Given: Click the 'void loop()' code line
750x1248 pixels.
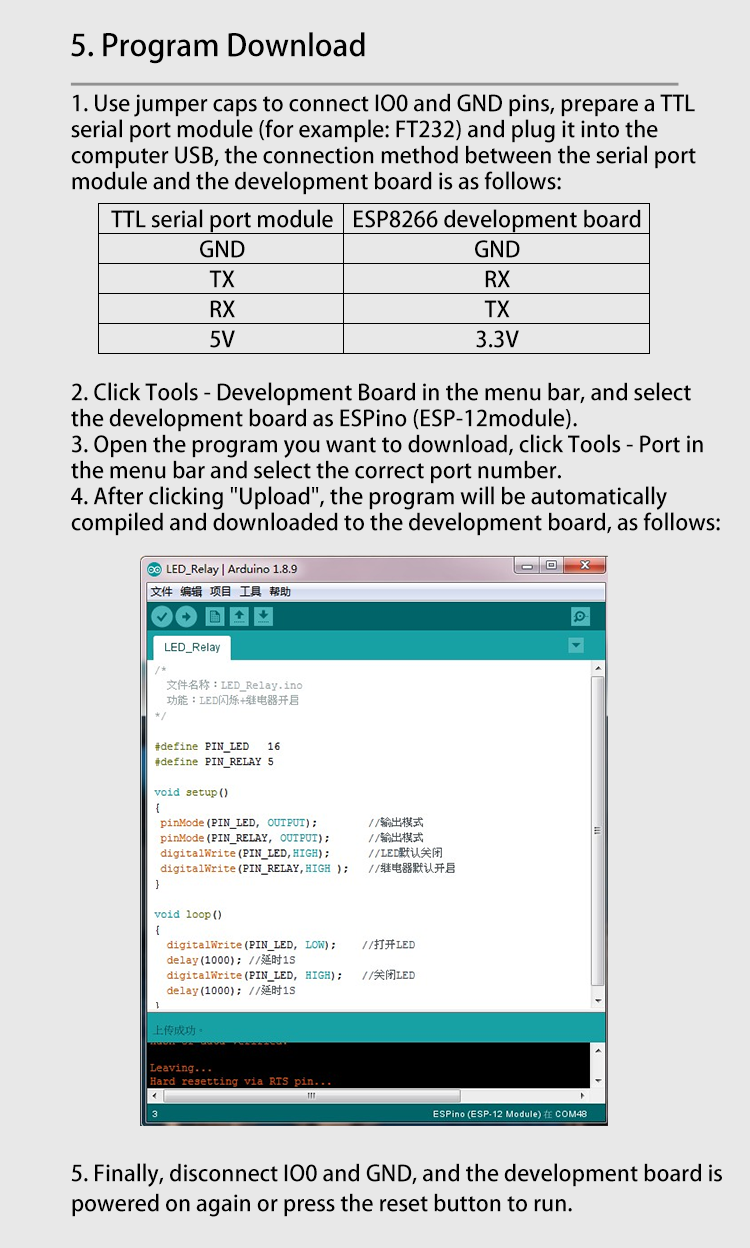Looking at the screenshot, I should tap(188, 914).
